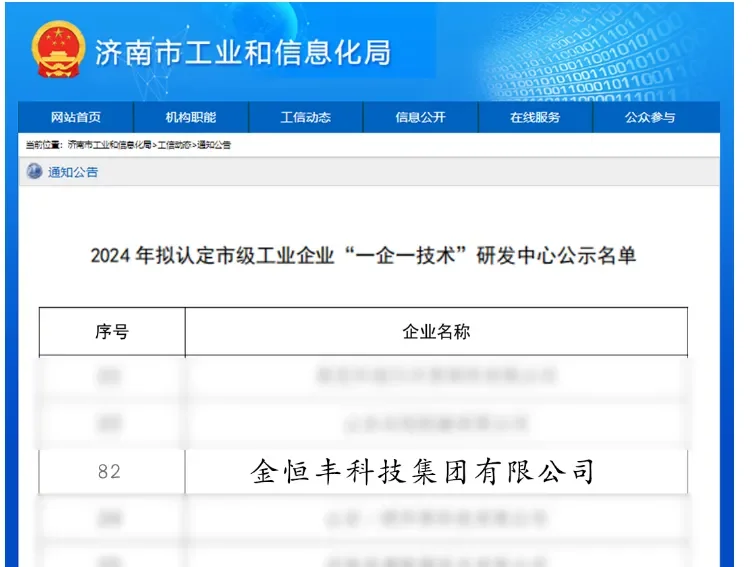Choose 公众参与 in the navigation bar

click(x=650, y=117)
